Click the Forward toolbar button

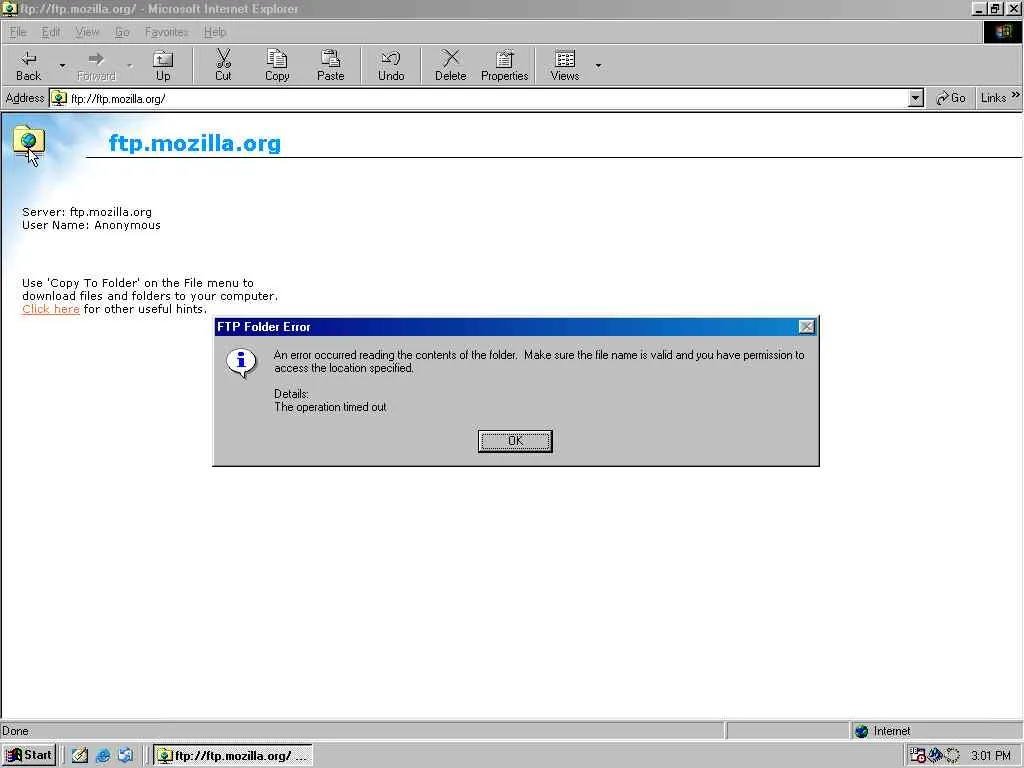[96, 65]
